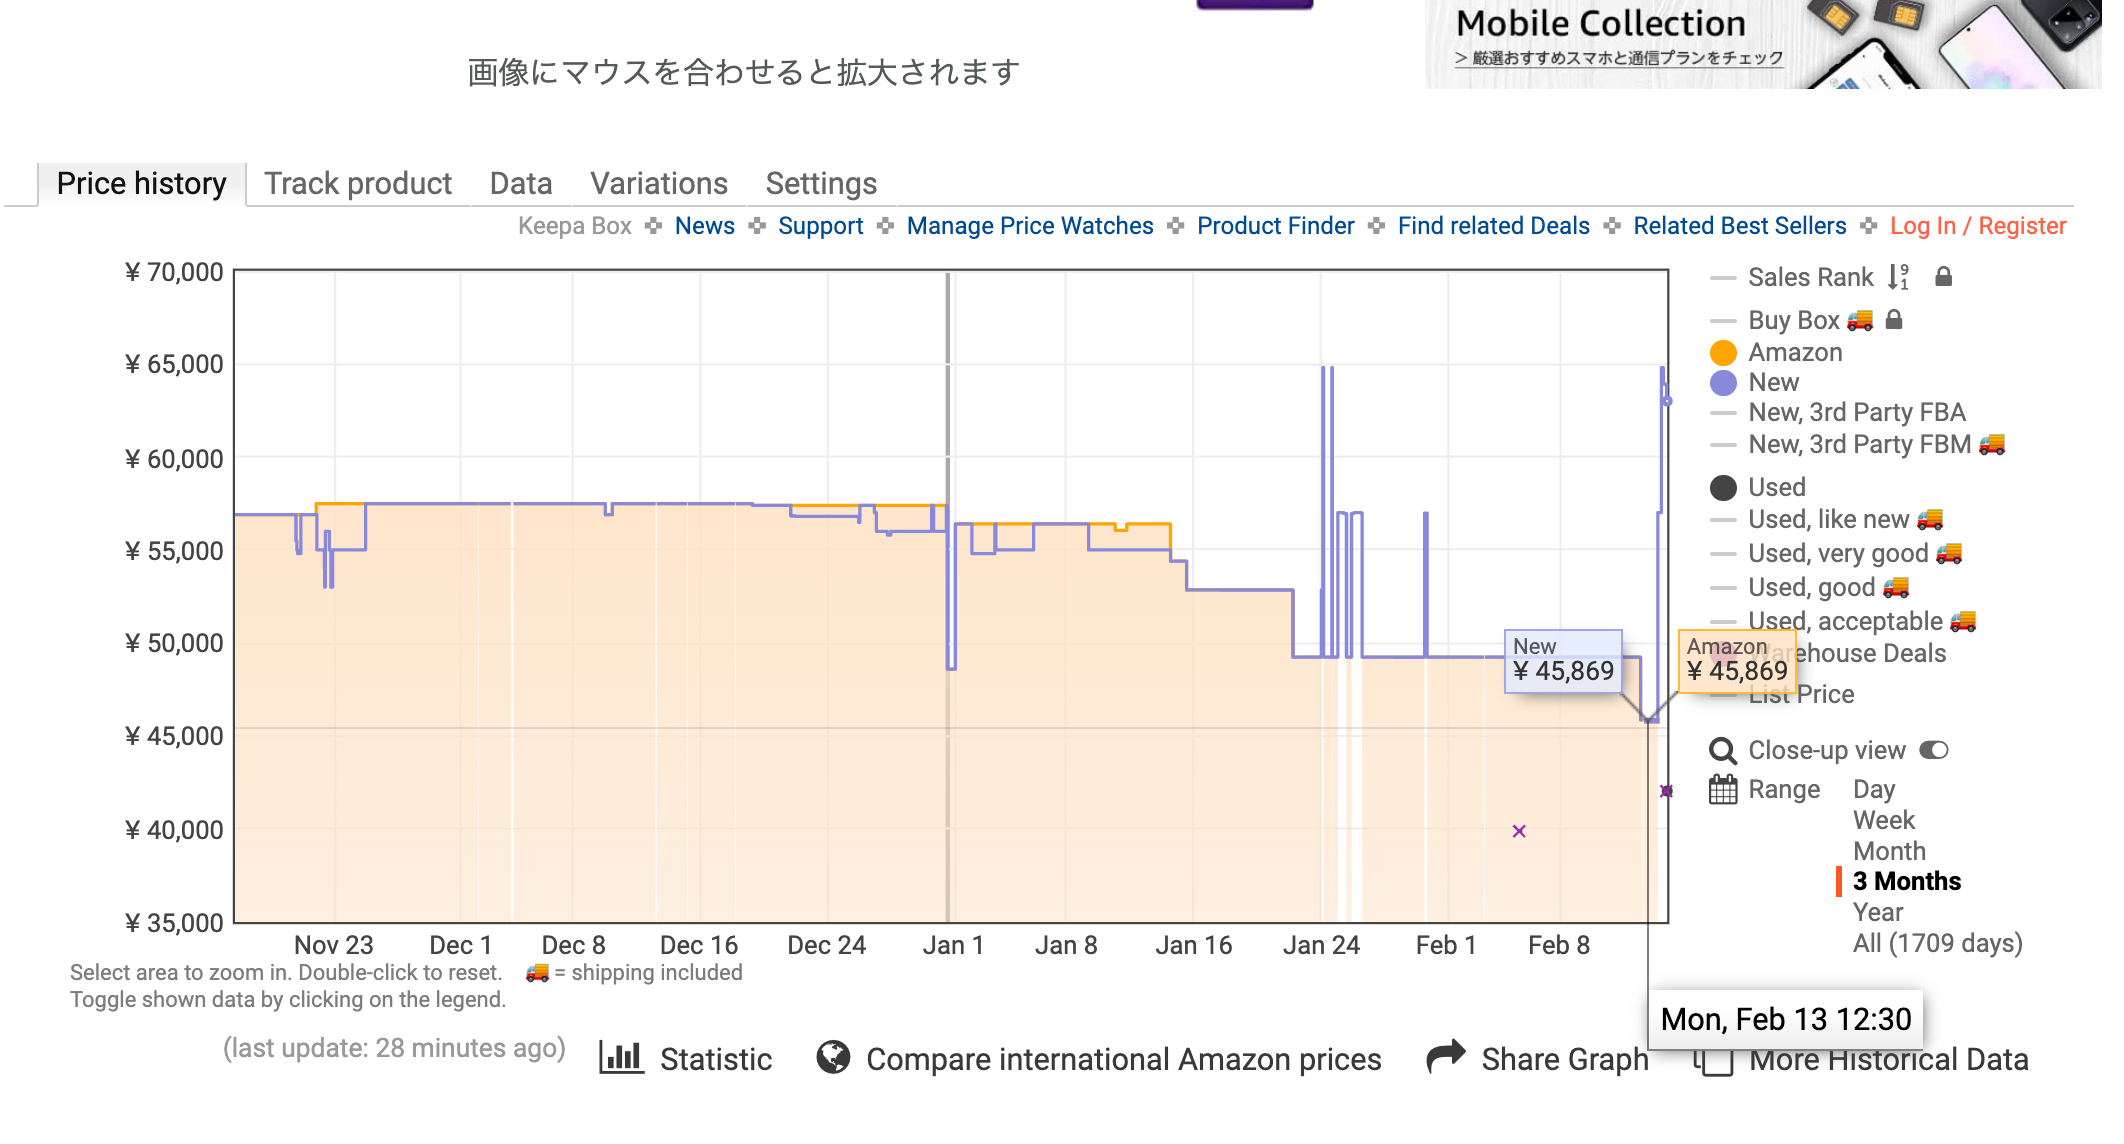Click the Close-up view magnifier icon
The width and height of the screenshot is (2124, 1144).
[1722, 750]
